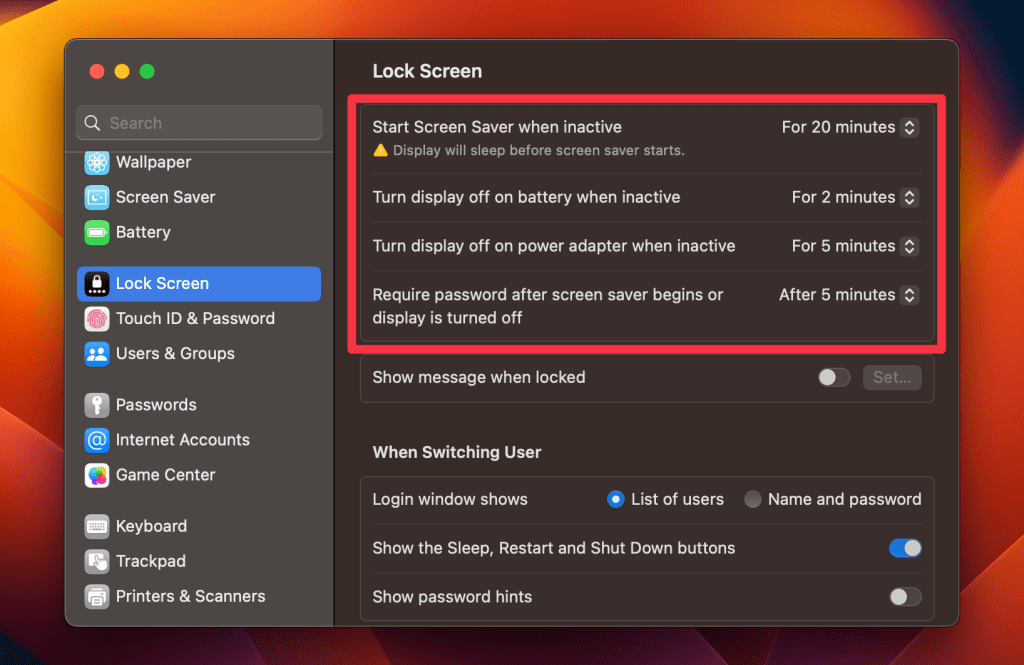The width and height of the screenshot is (1024, 665).
Task: Click the Wallpaper icon in sidebar
Action: point(97,162)
